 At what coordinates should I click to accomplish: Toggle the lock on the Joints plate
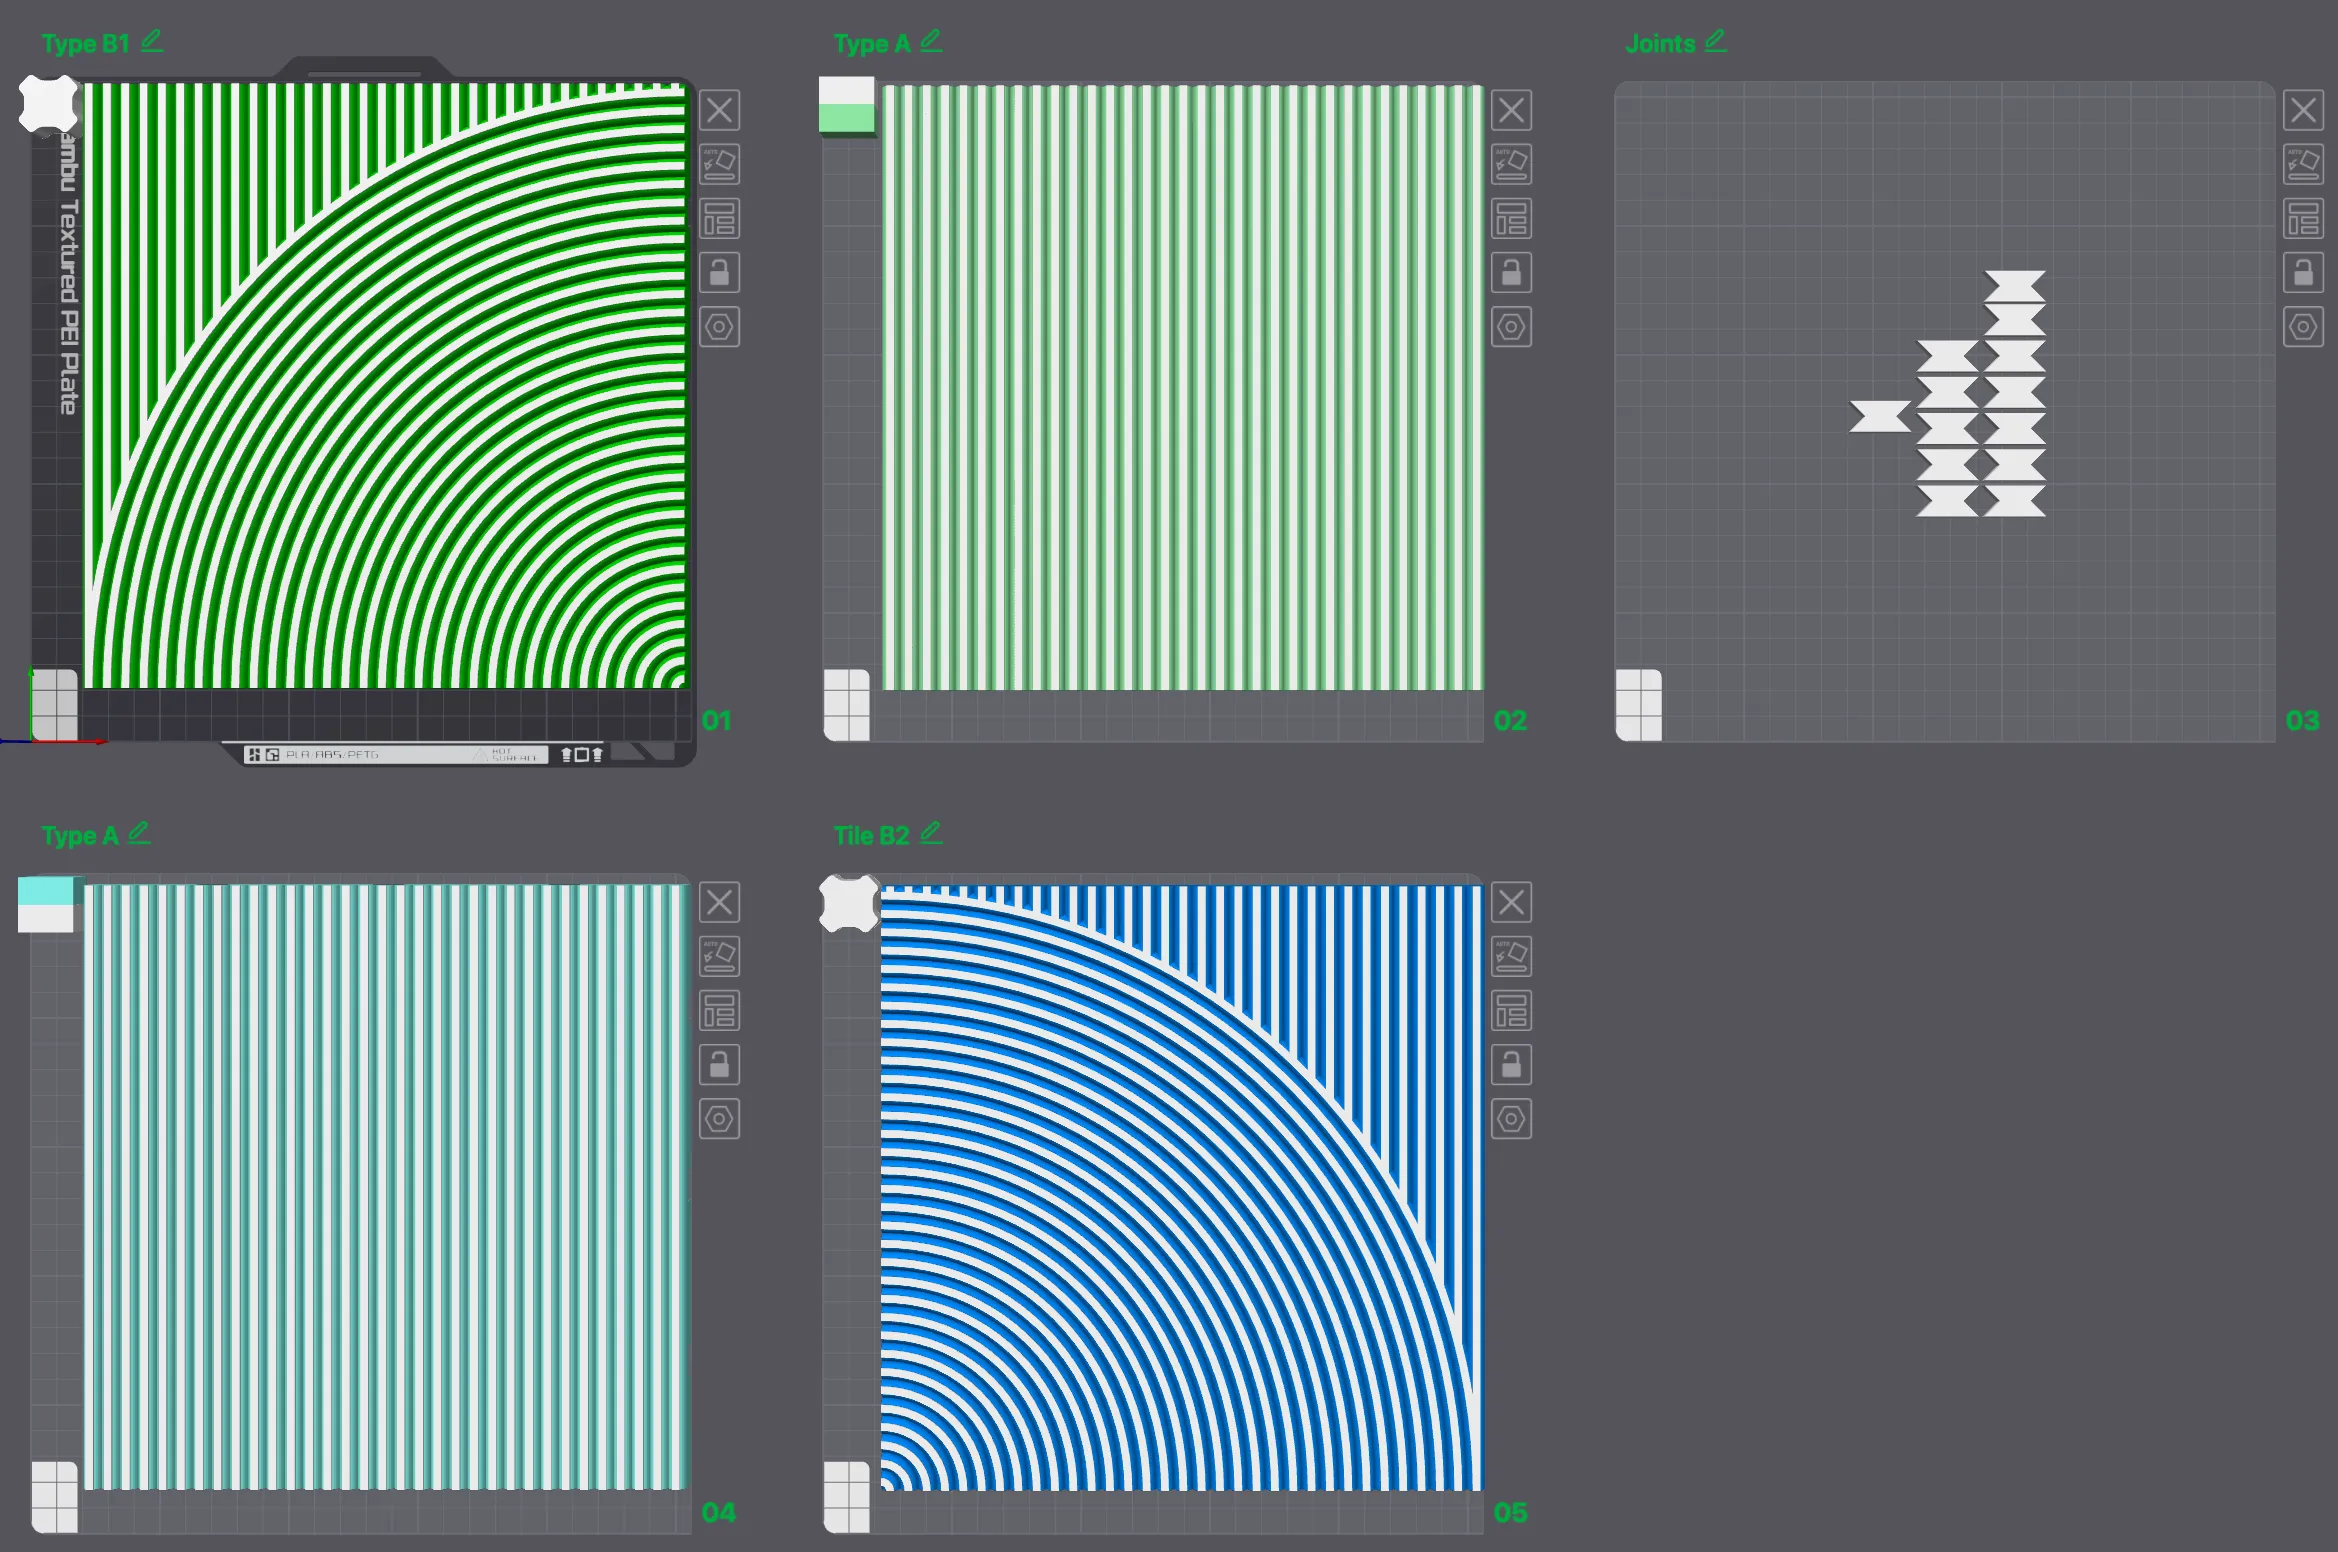pos(2303,272)
